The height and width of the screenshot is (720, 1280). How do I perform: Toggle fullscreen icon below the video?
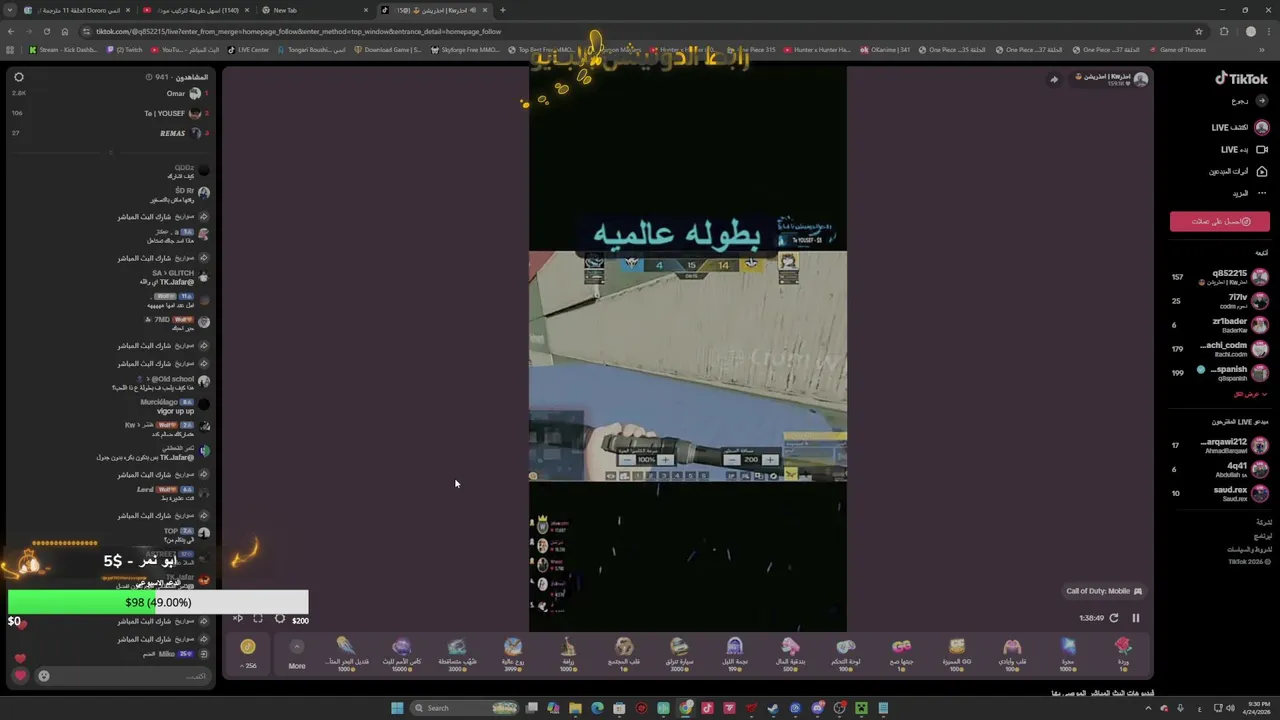coord(258,619)
